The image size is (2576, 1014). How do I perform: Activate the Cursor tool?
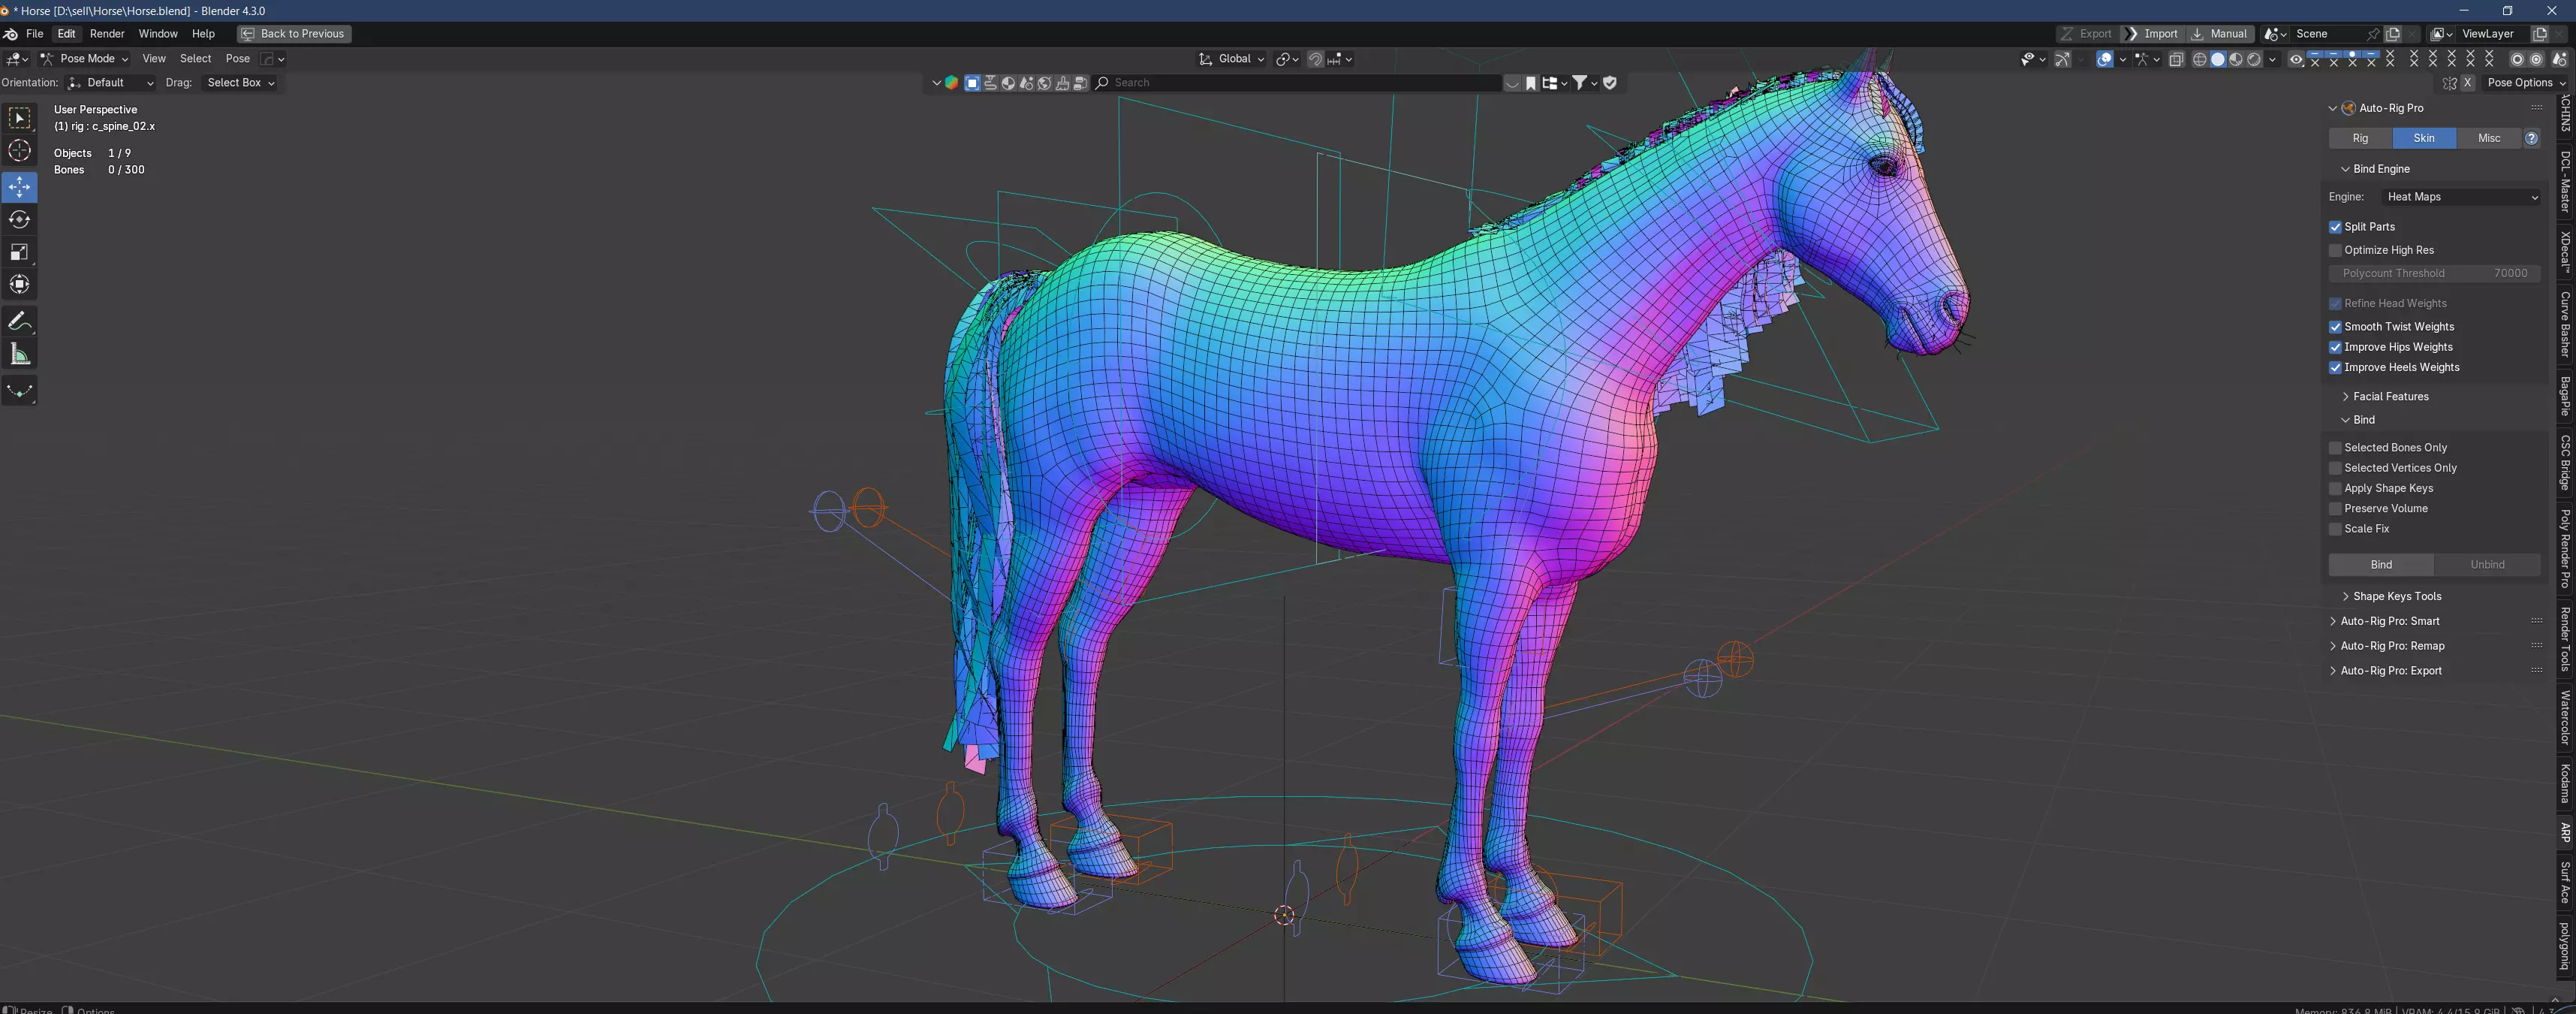pyautogui.click(x=19, y=151)
